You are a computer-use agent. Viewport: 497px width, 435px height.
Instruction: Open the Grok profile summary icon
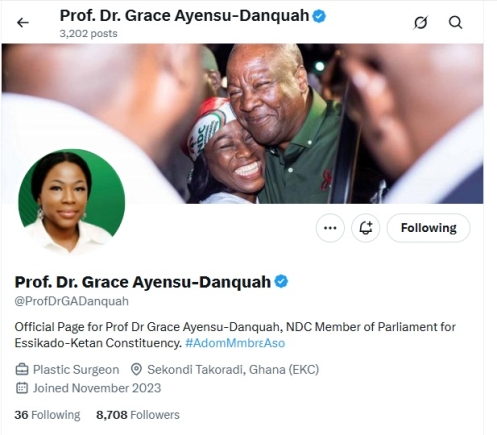coord(420,23)
